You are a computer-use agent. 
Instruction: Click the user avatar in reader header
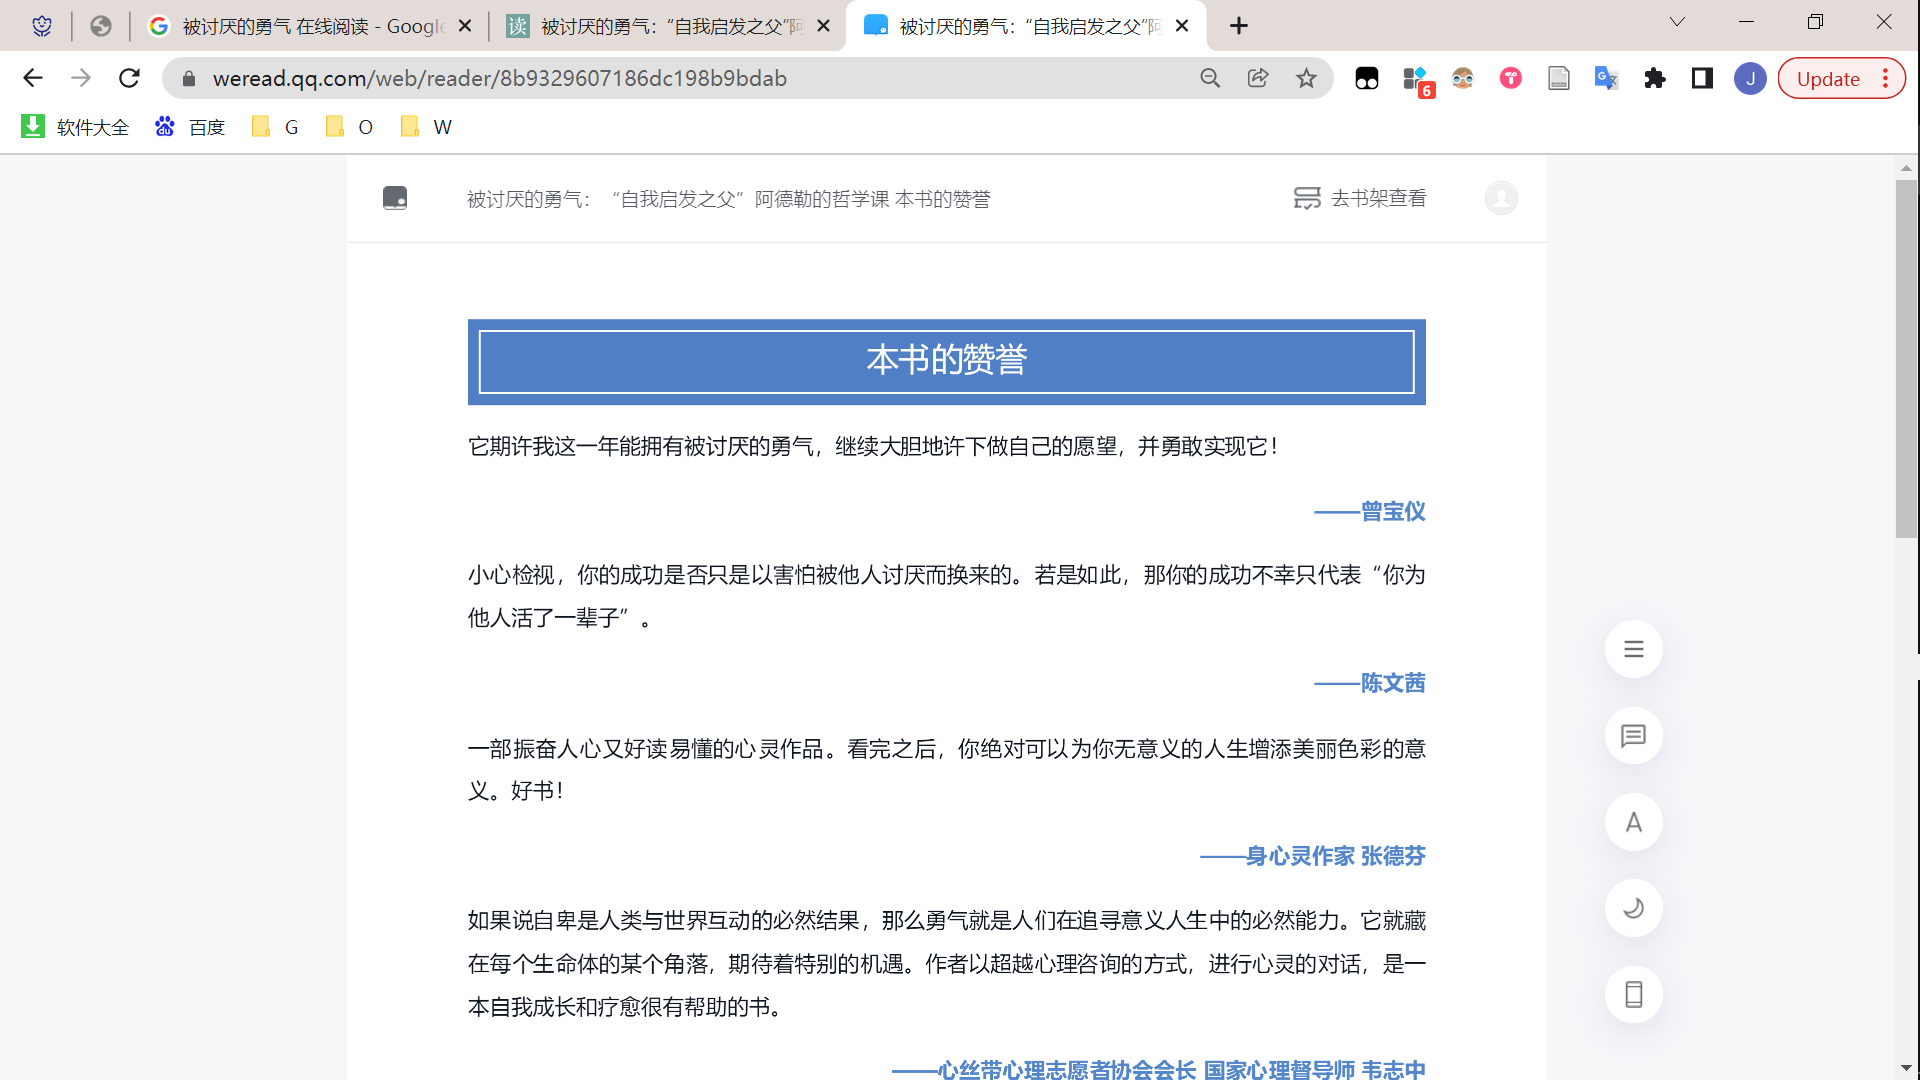(1500, 198)
